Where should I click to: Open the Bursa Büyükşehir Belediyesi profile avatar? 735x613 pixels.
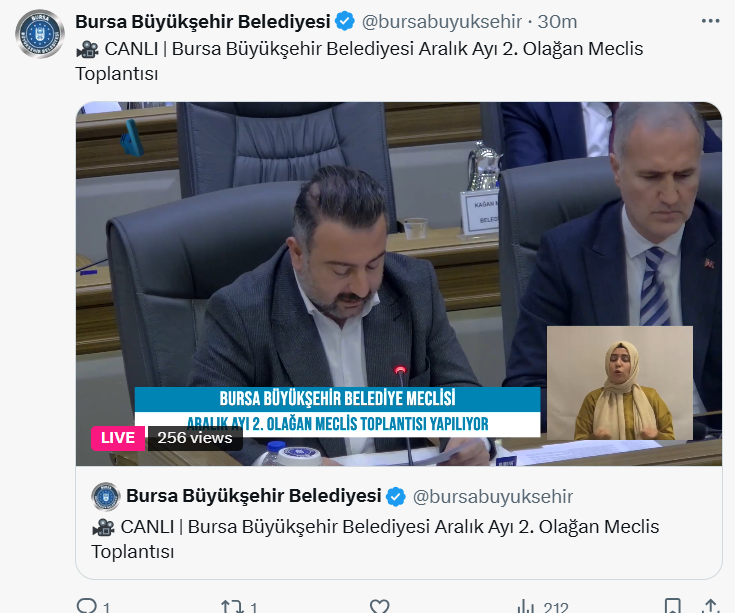click(39, 34)
